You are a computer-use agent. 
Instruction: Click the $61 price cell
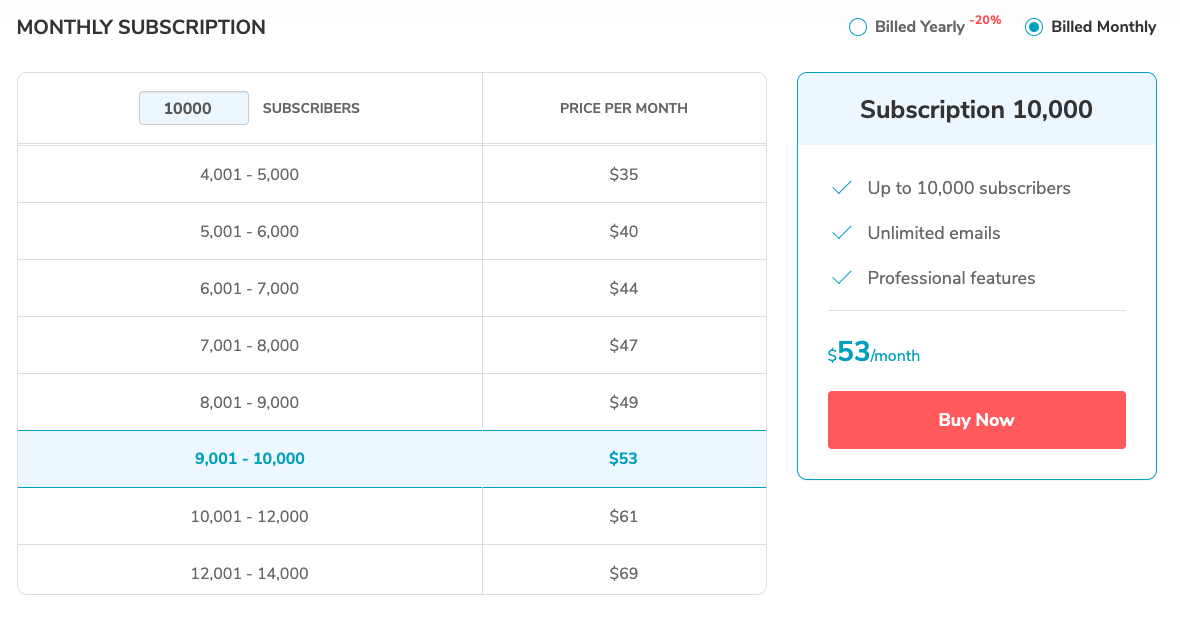coord(624,517)
